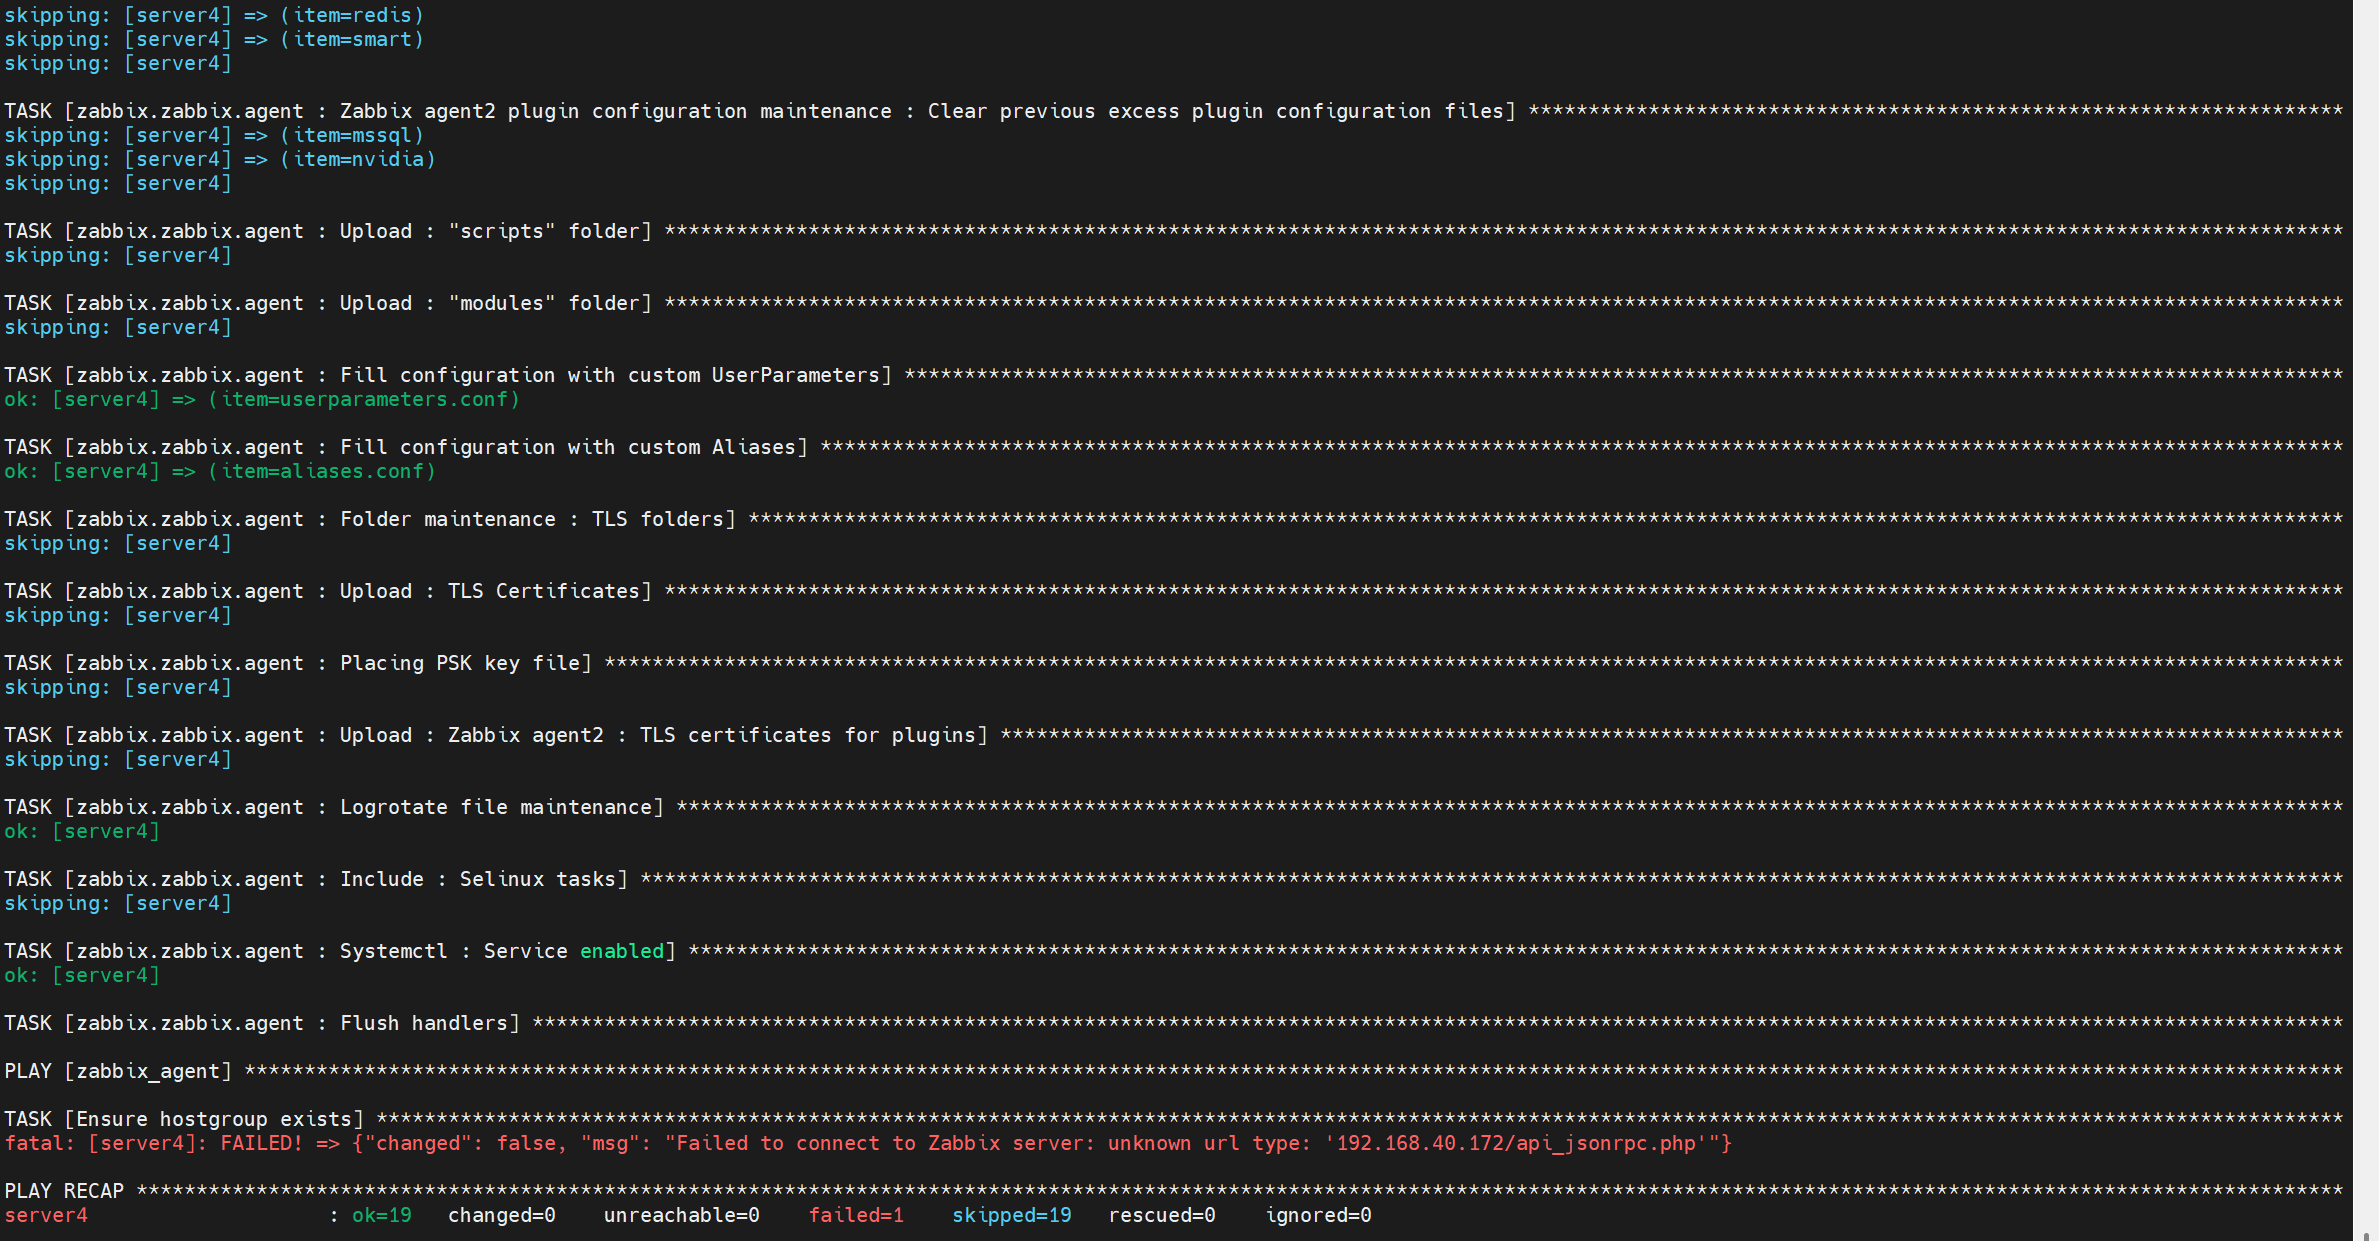Image resolution: width=2379 pixels, height=1241 pixels.
Task: Select the ok line with item=aliases.conf
Action: pyautogui.click(x=220, y=471)
